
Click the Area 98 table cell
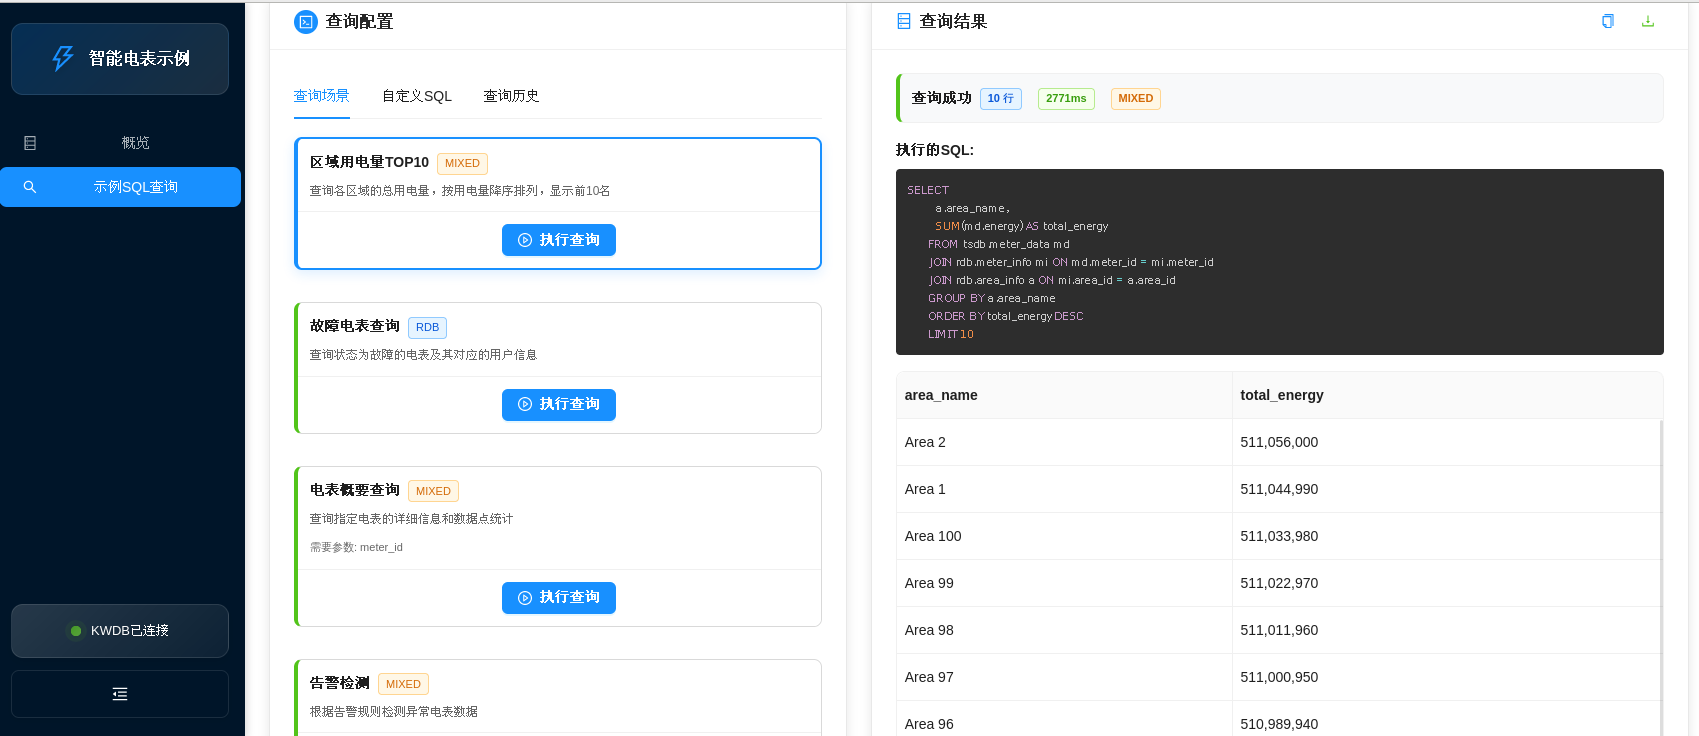pos(1064,630)
